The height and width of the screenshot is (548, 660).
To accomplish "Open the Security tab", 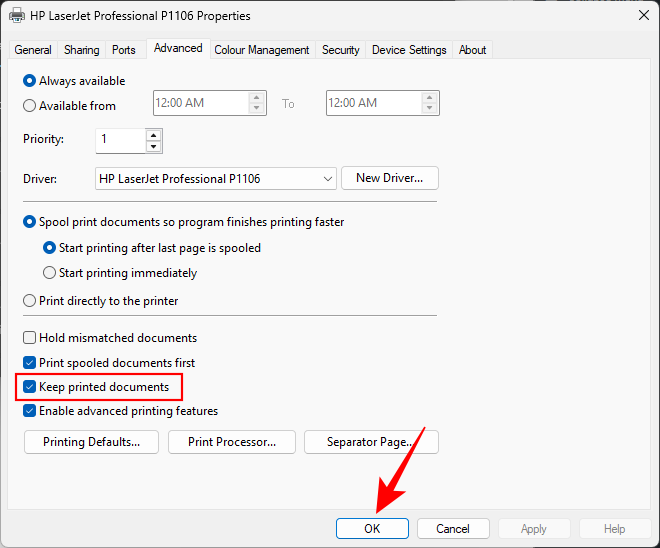I will [340, 50].
